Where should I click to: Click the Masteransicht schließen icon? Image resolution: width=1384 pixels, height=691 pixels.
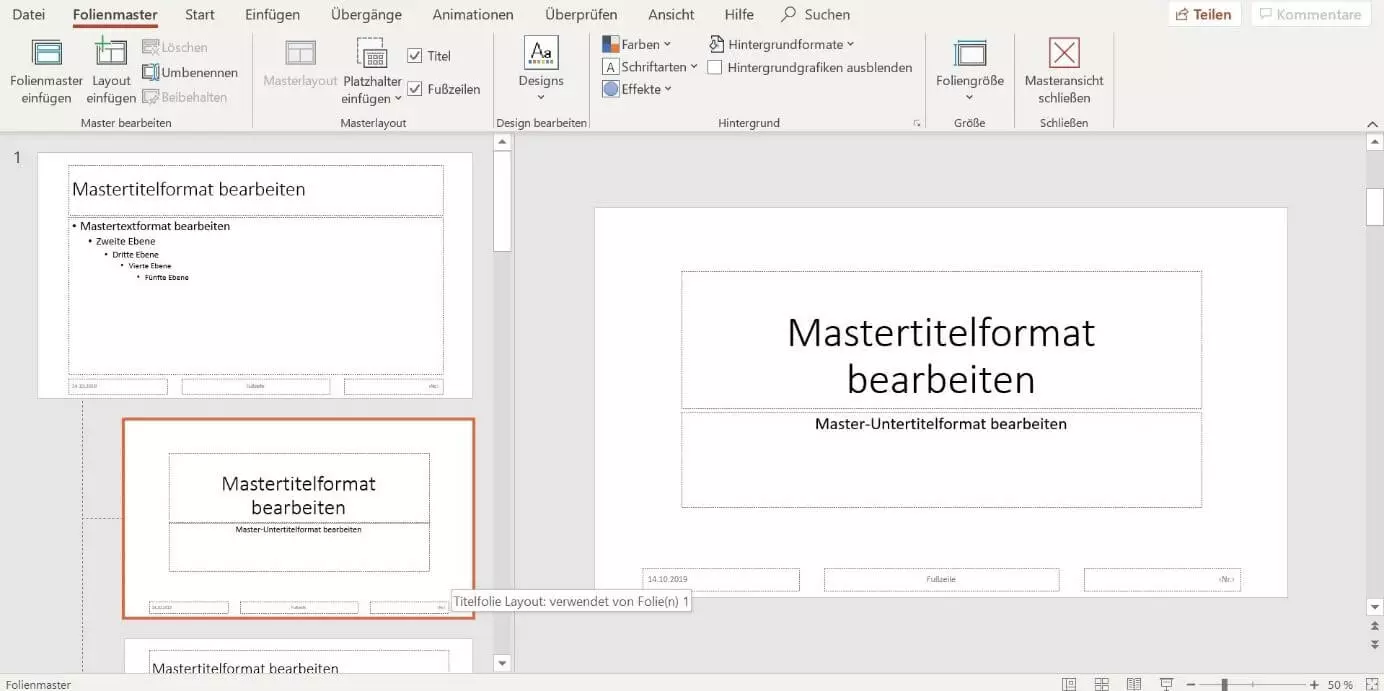1064,54
